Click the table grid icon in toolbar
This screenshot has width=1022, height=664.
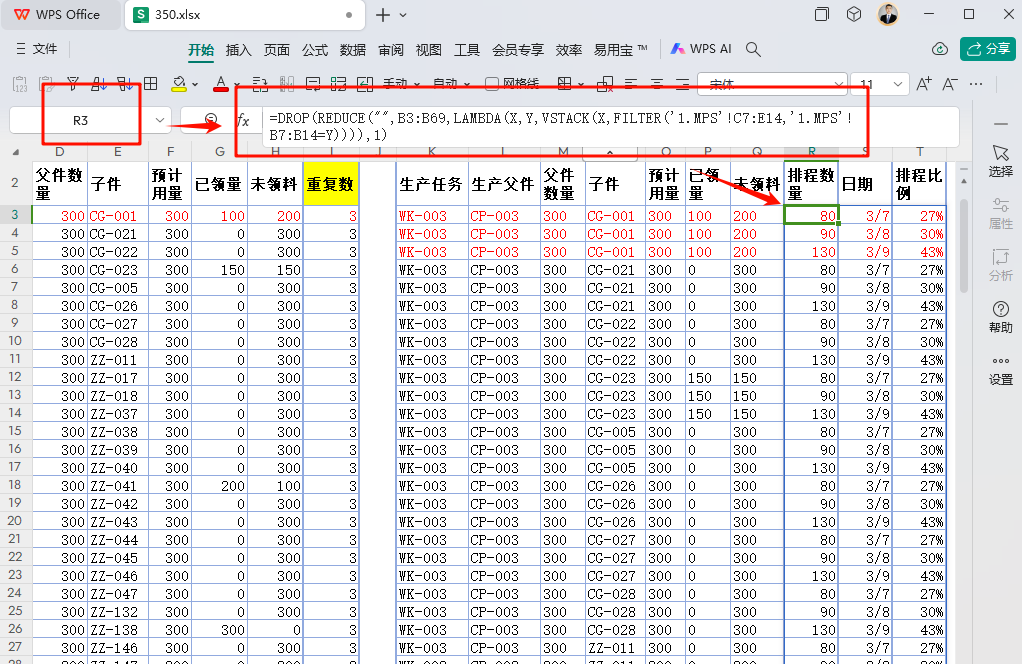(x=151, y=84)
